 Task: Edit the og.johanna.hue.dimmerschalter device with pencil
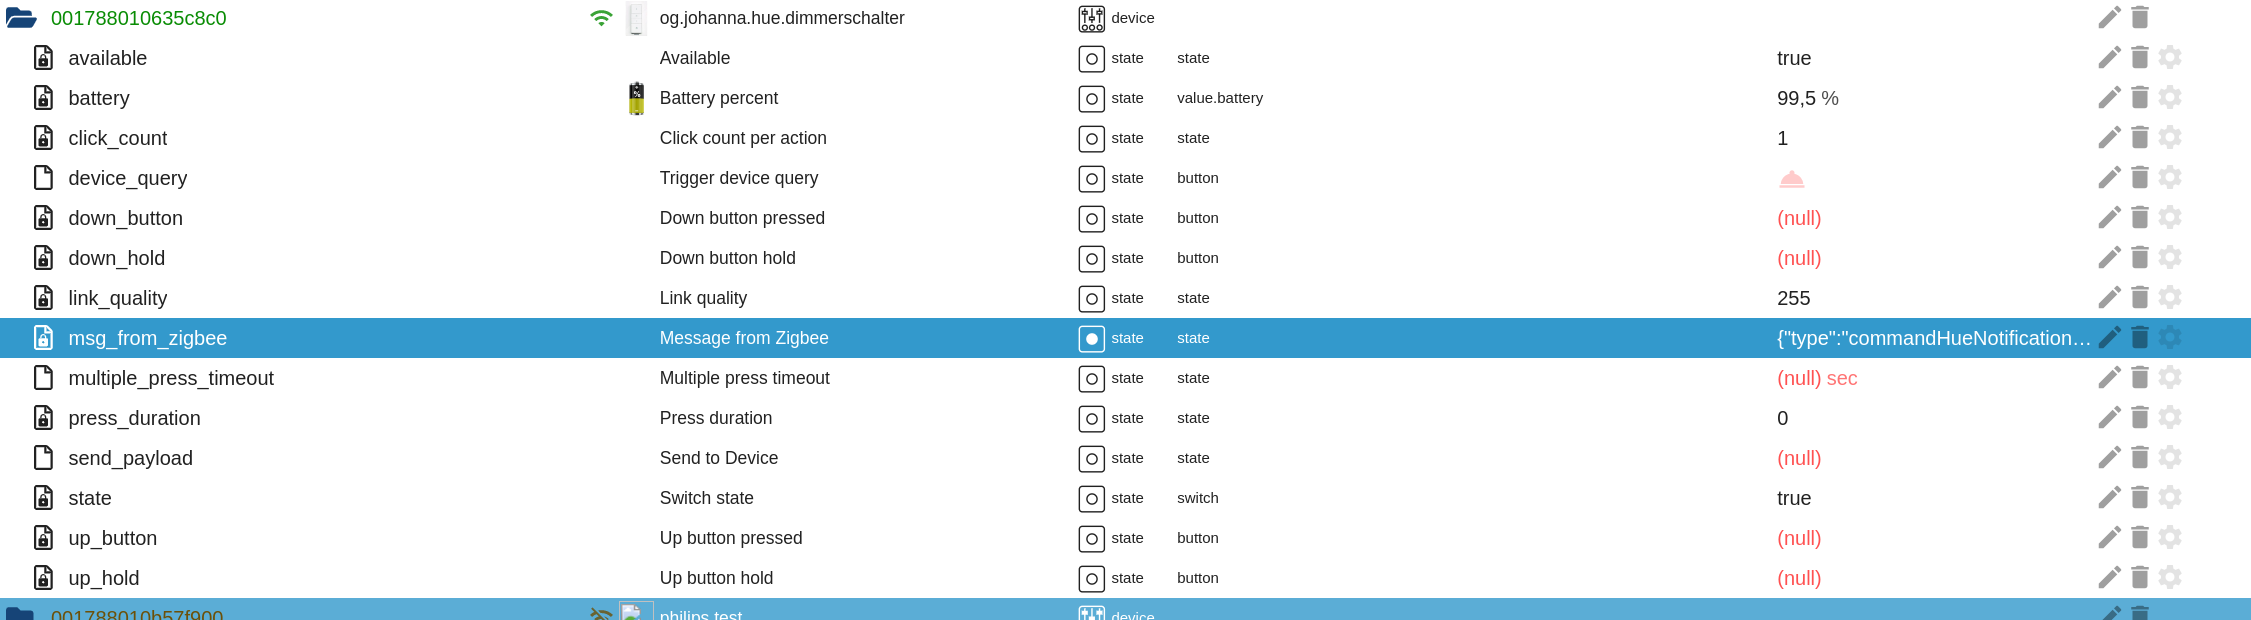click(x=2109, y=18)
